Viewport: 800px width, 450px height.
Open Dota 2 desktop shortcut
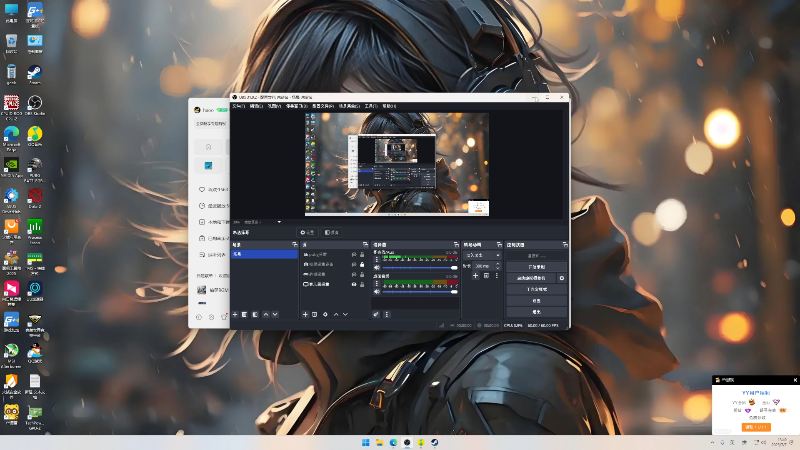click(35, 198)
